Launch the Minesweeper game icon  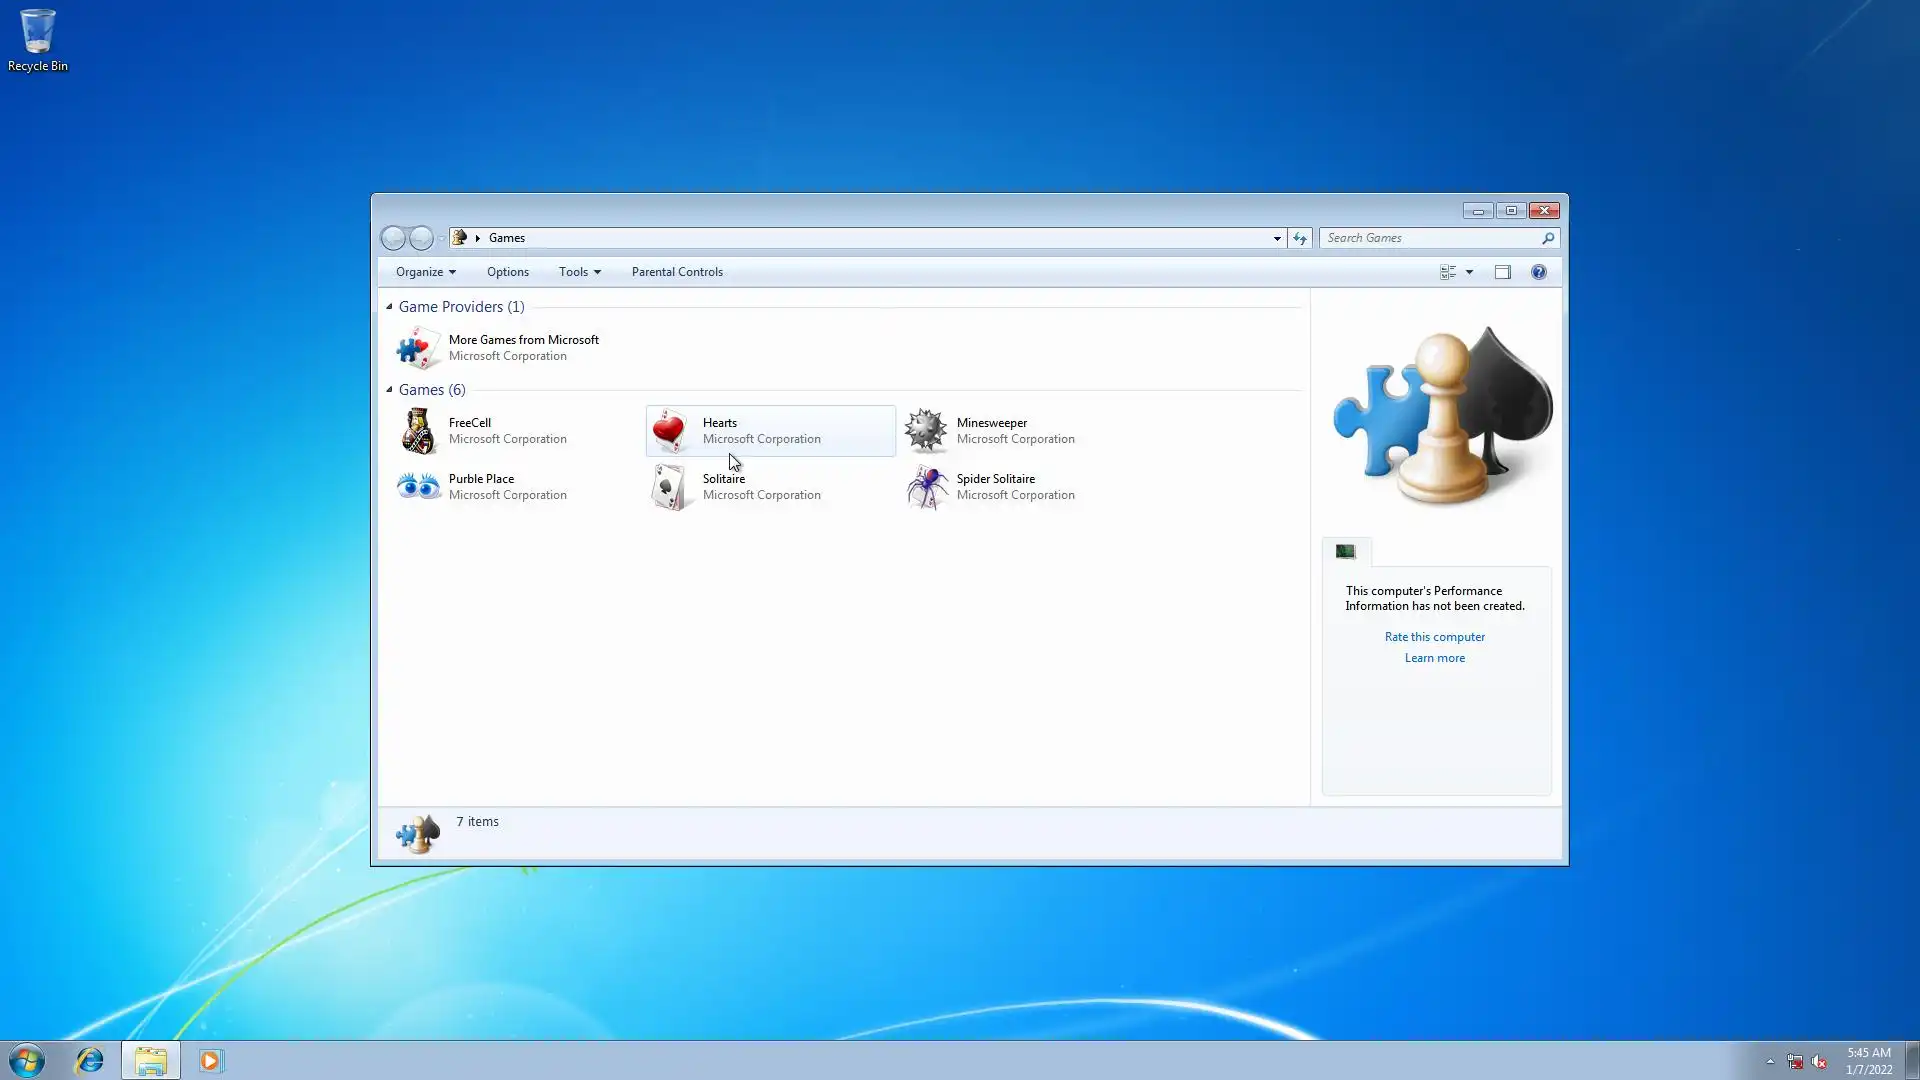[x=925, y=431]
